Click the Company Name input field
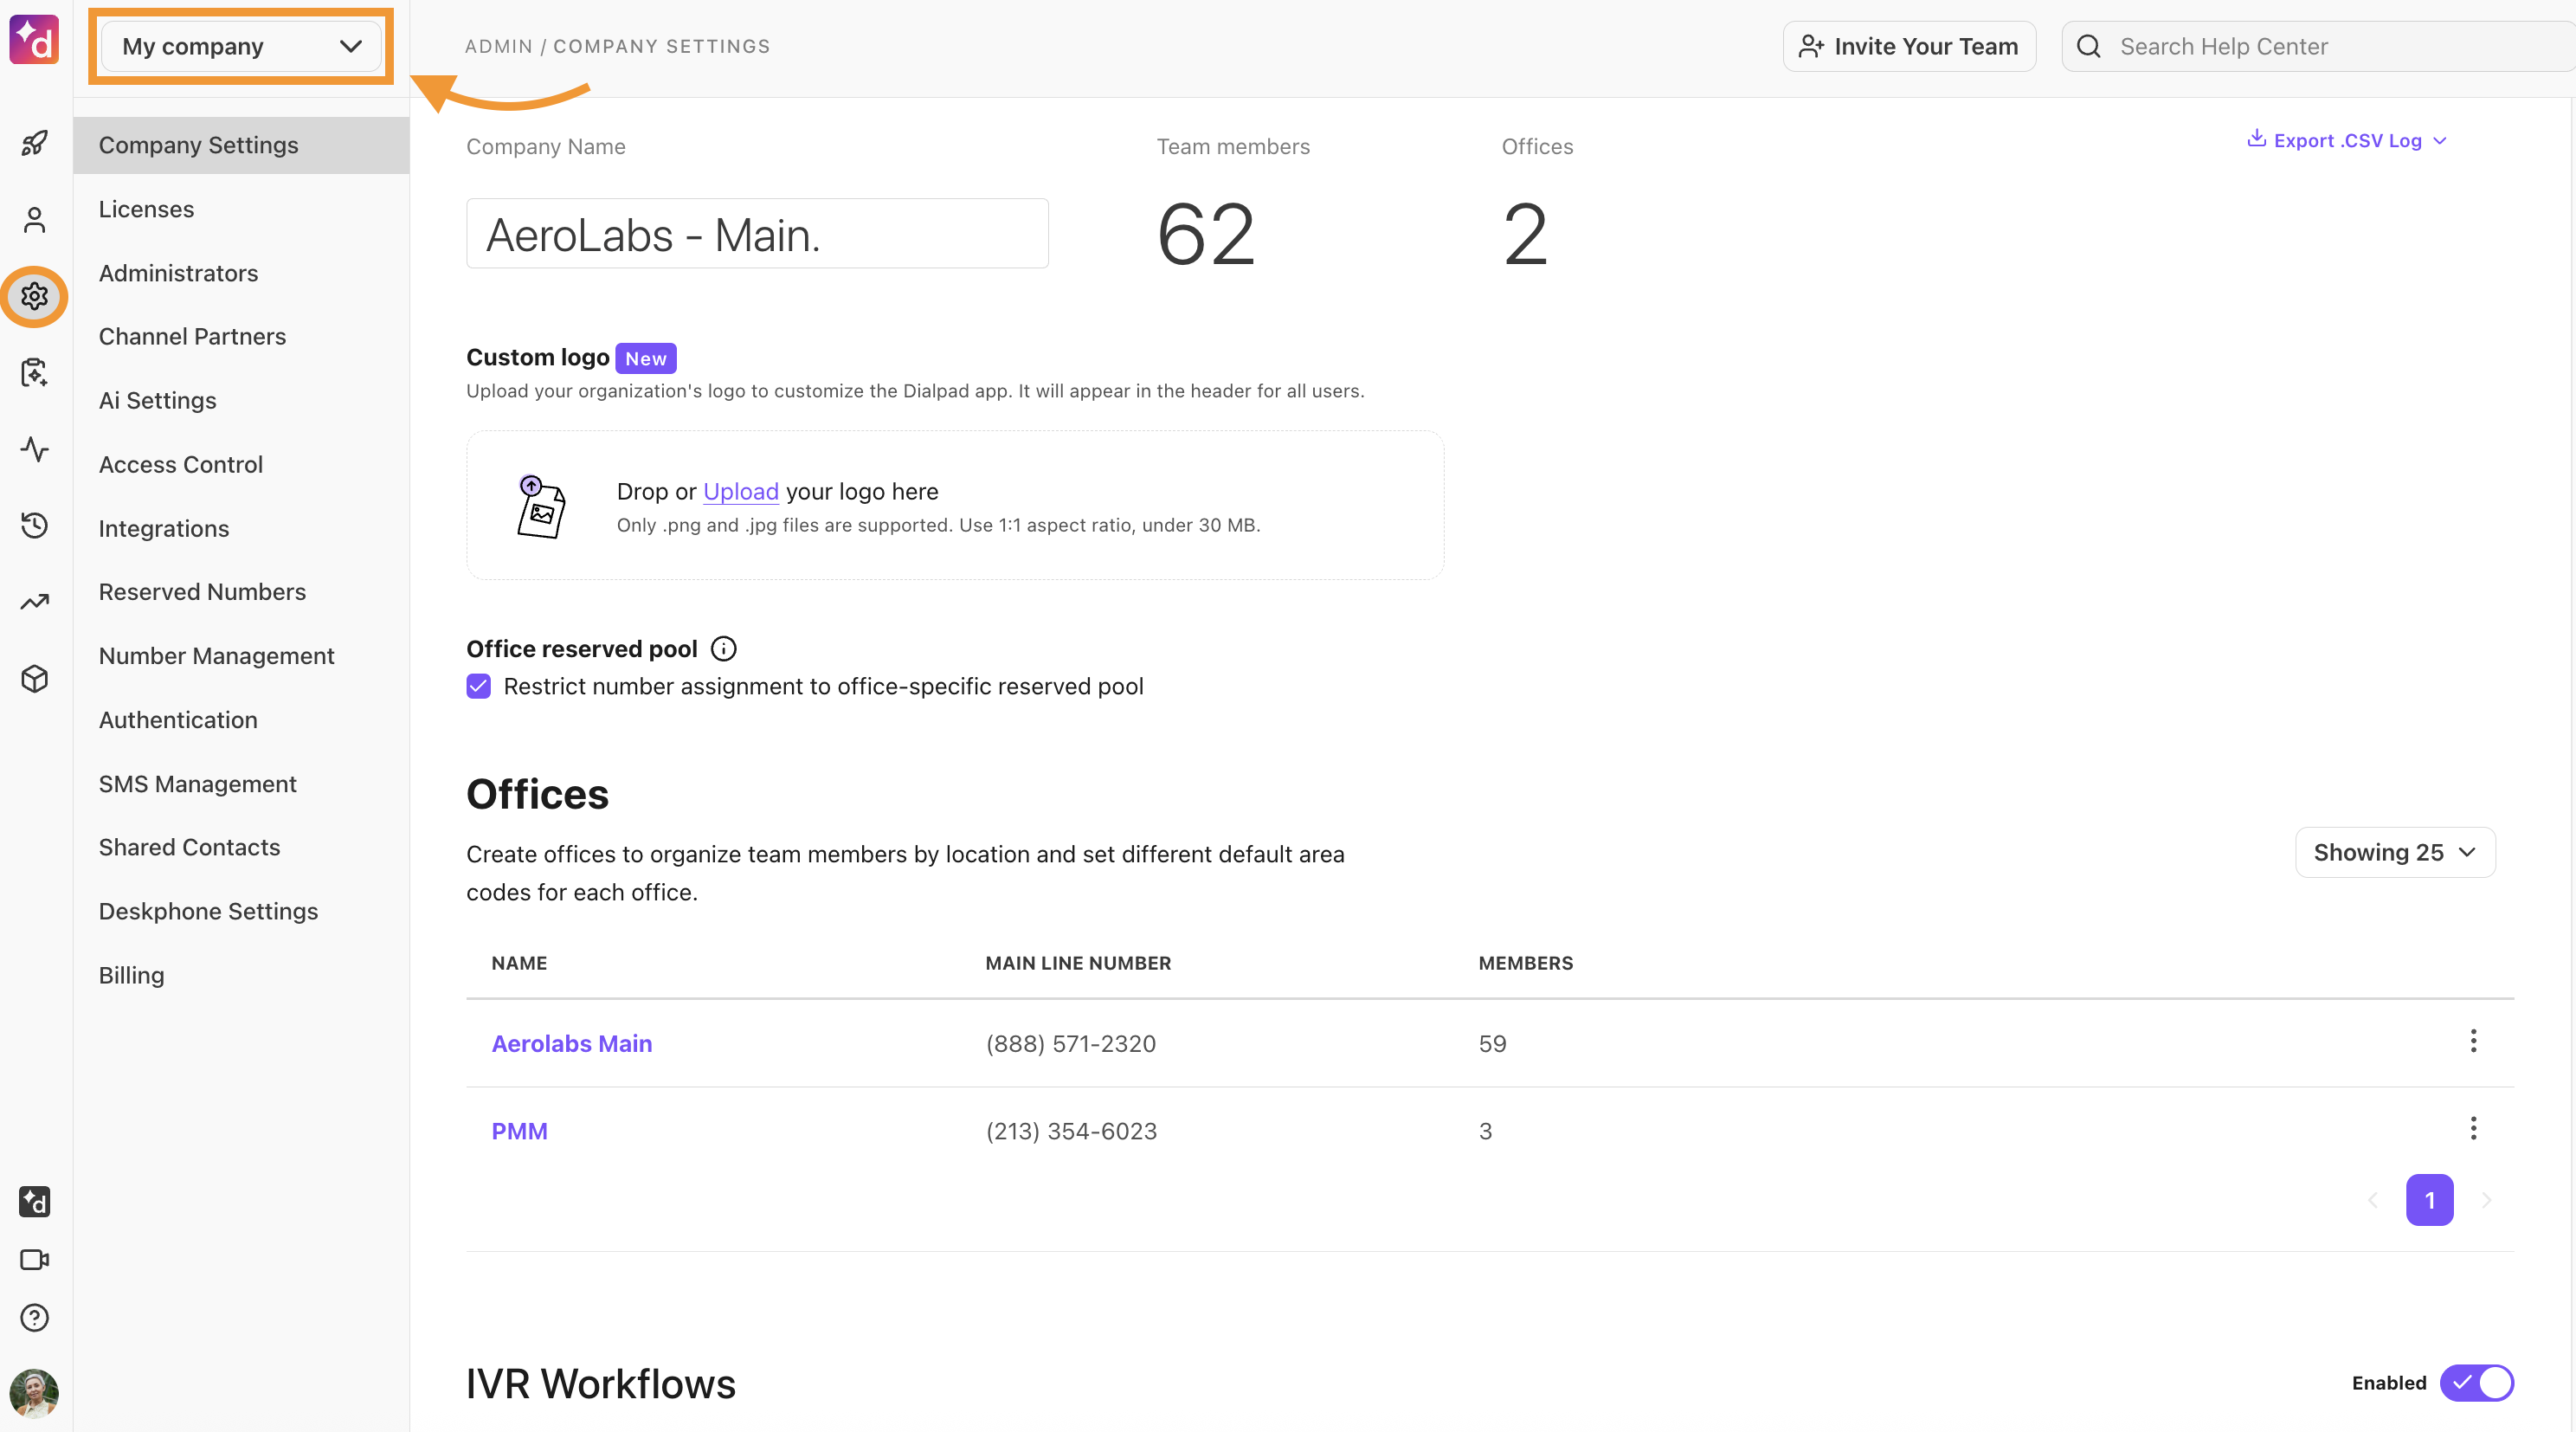This screenshot has width=2576, height=1432. [x=757, y=233]
